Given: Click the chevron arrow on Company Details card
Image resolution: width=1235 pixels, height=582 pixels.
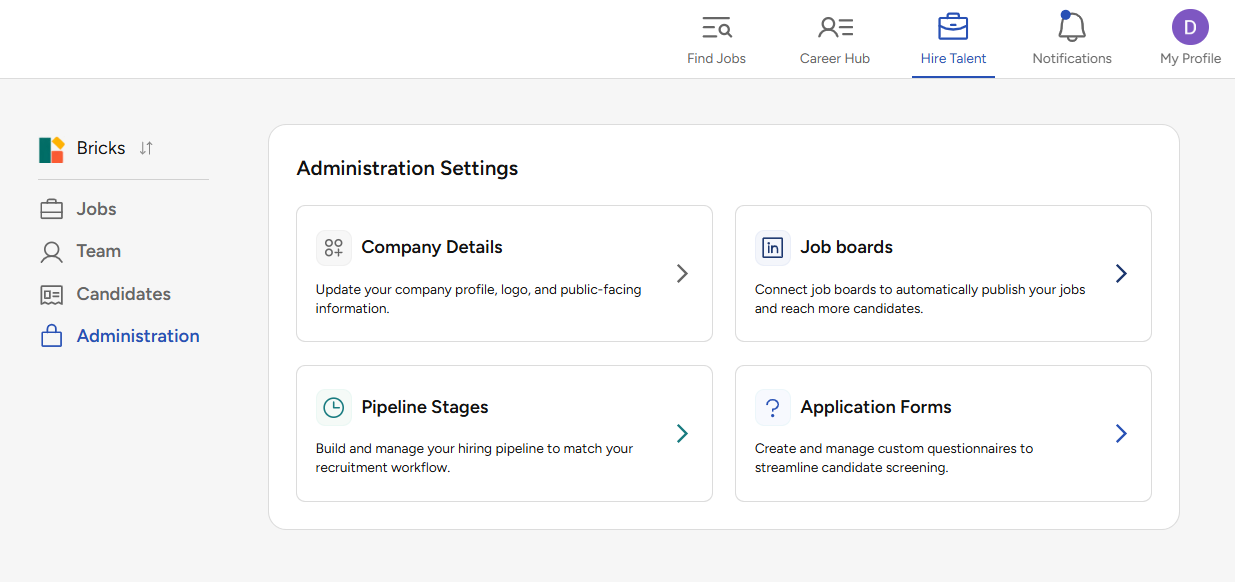Looking at the screenshot, I should coord(682,273).
